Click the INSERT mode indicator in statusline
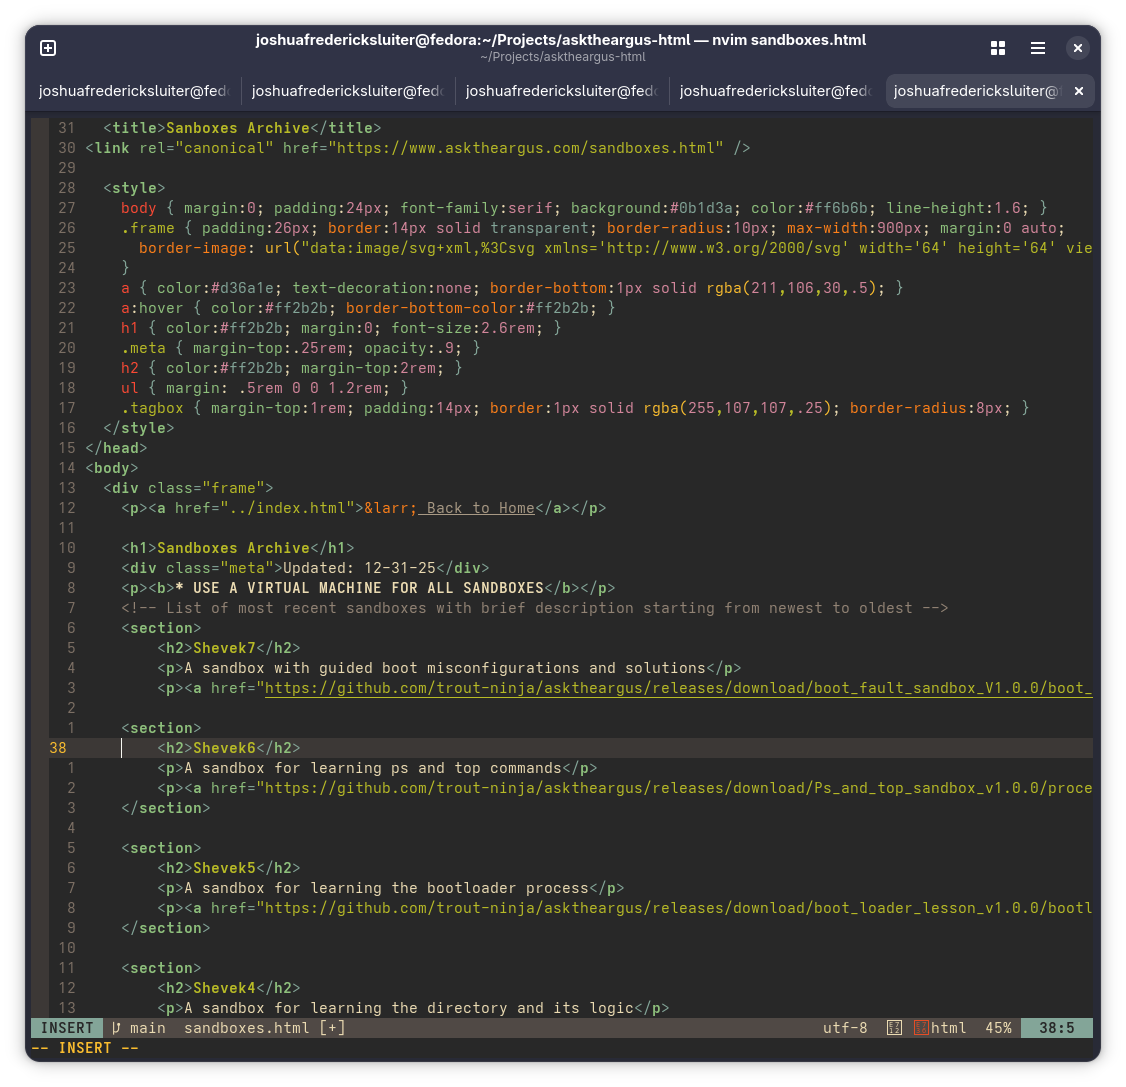Image resolution: width=1126 pixels, height=1087 pixels. [x=67, y=1028]
